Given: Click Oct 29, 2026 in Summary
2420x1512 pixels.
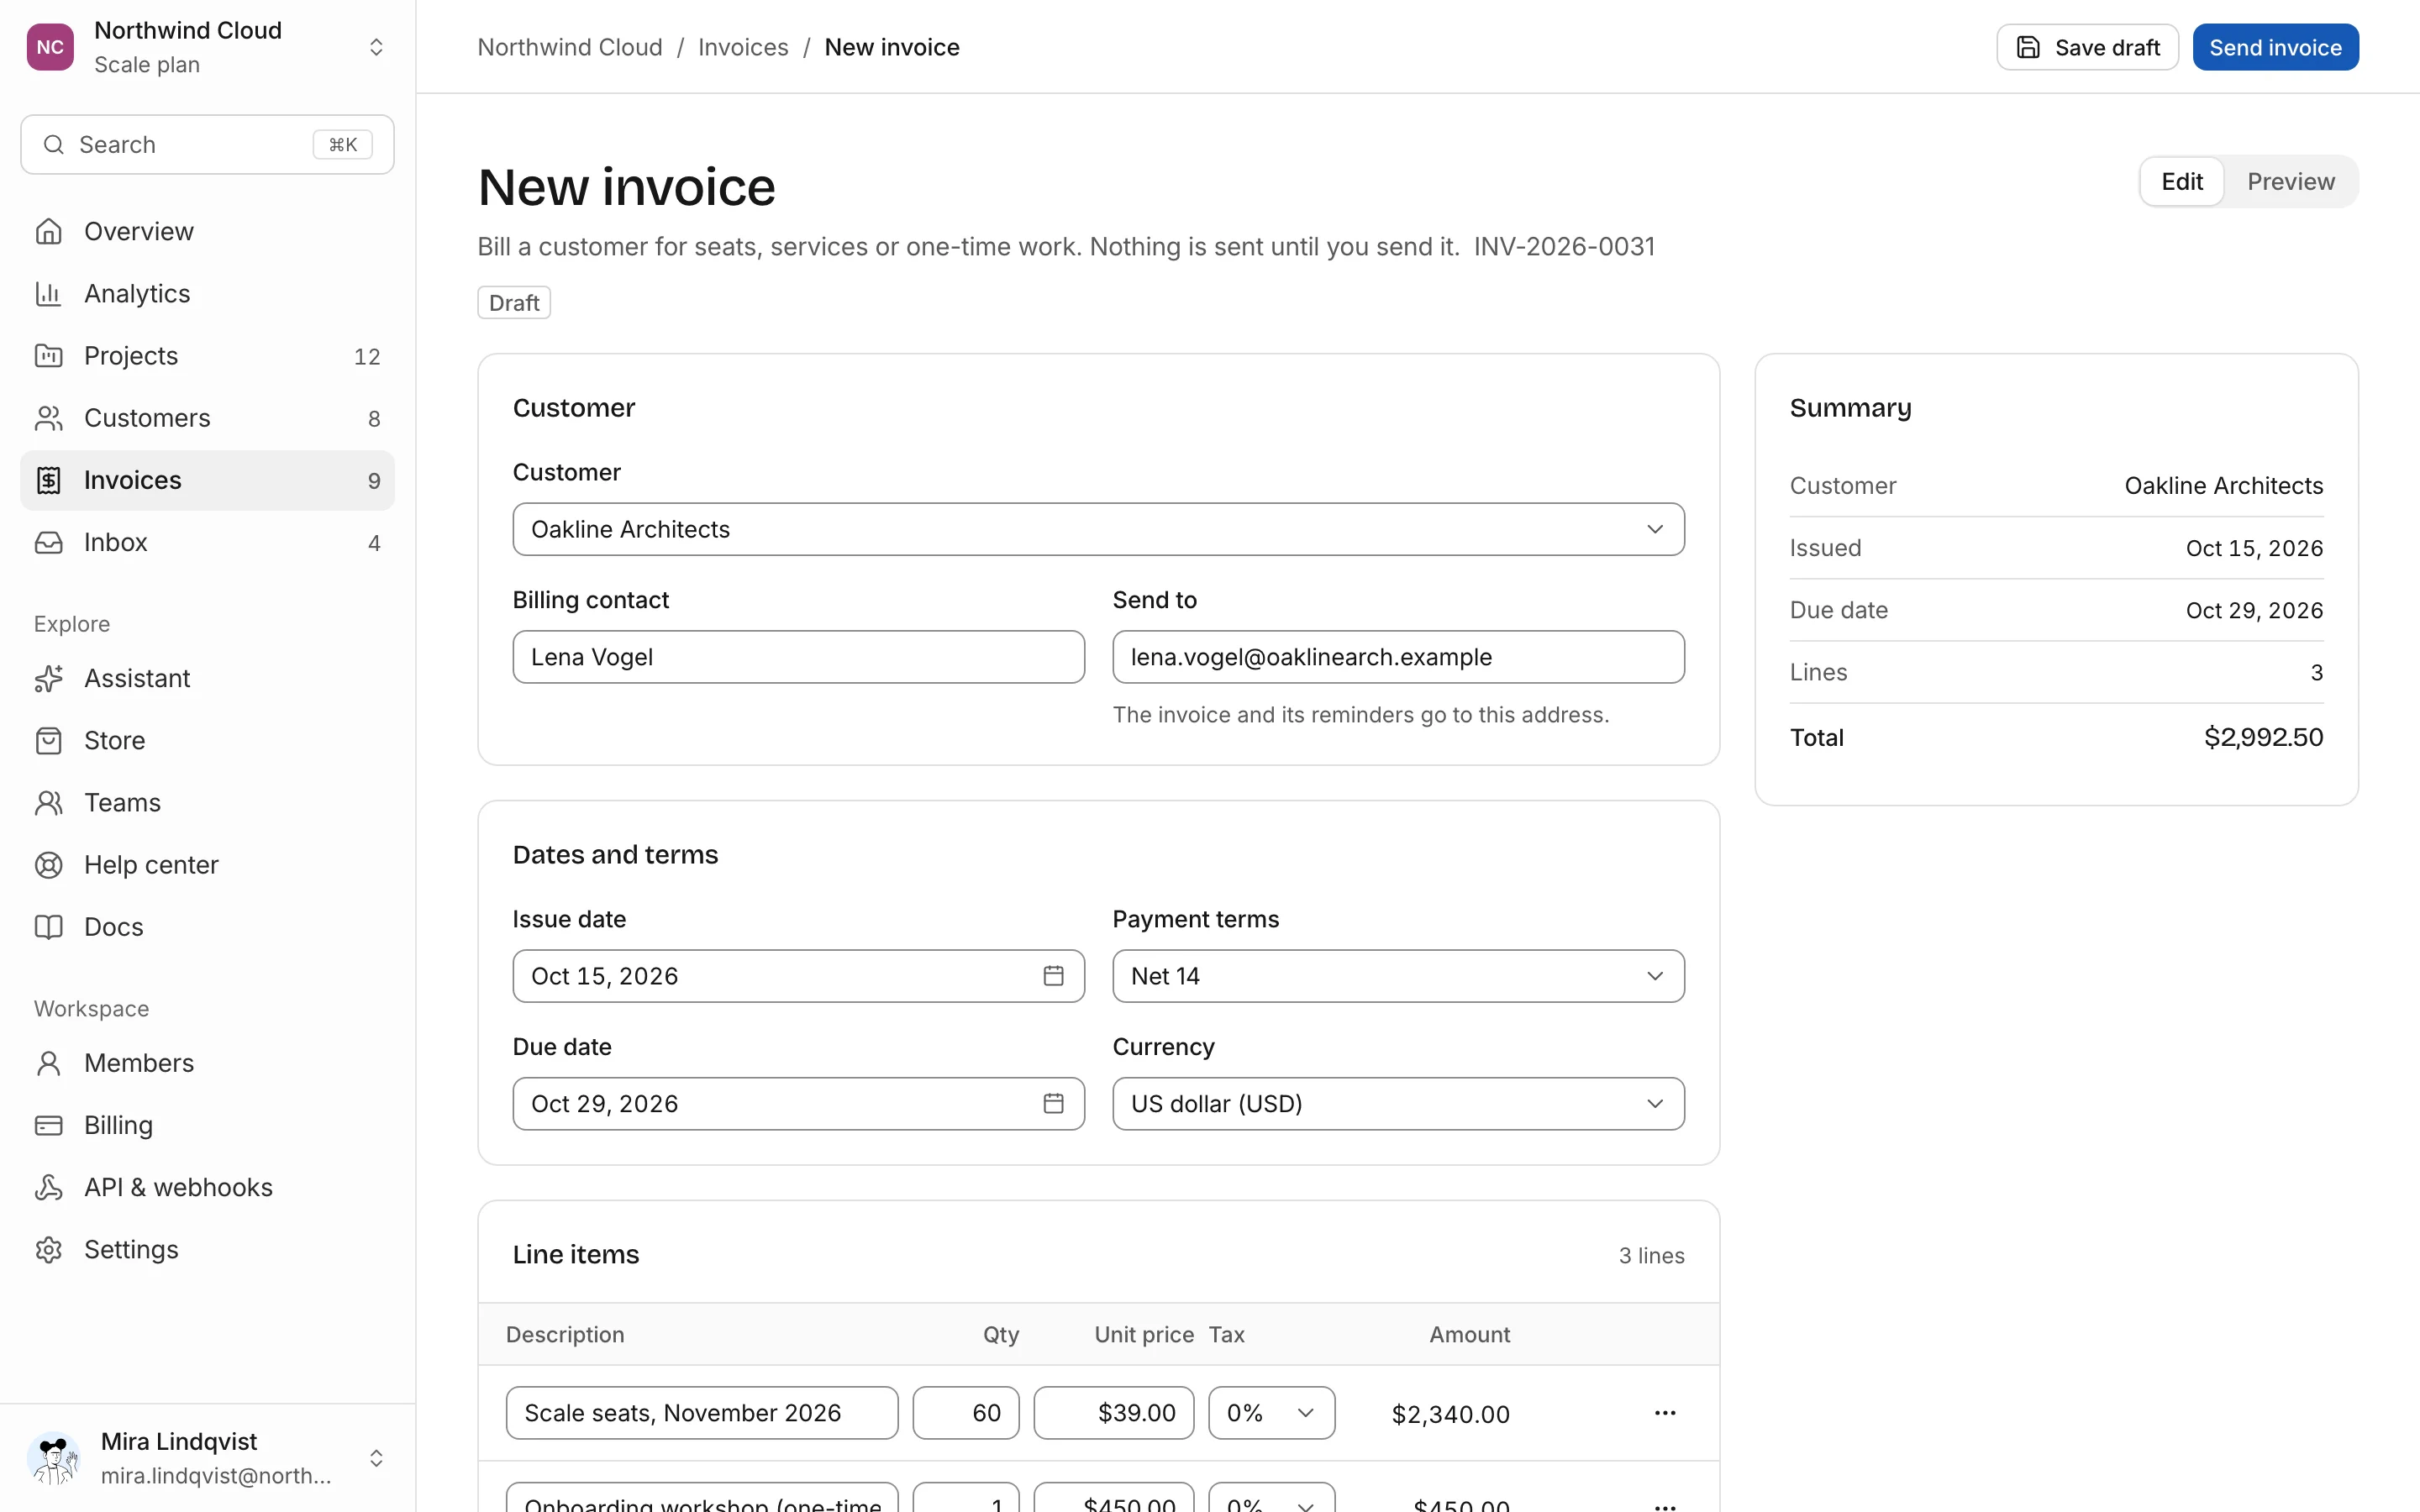Looking at the screenshot, I should click(2254, 610).
